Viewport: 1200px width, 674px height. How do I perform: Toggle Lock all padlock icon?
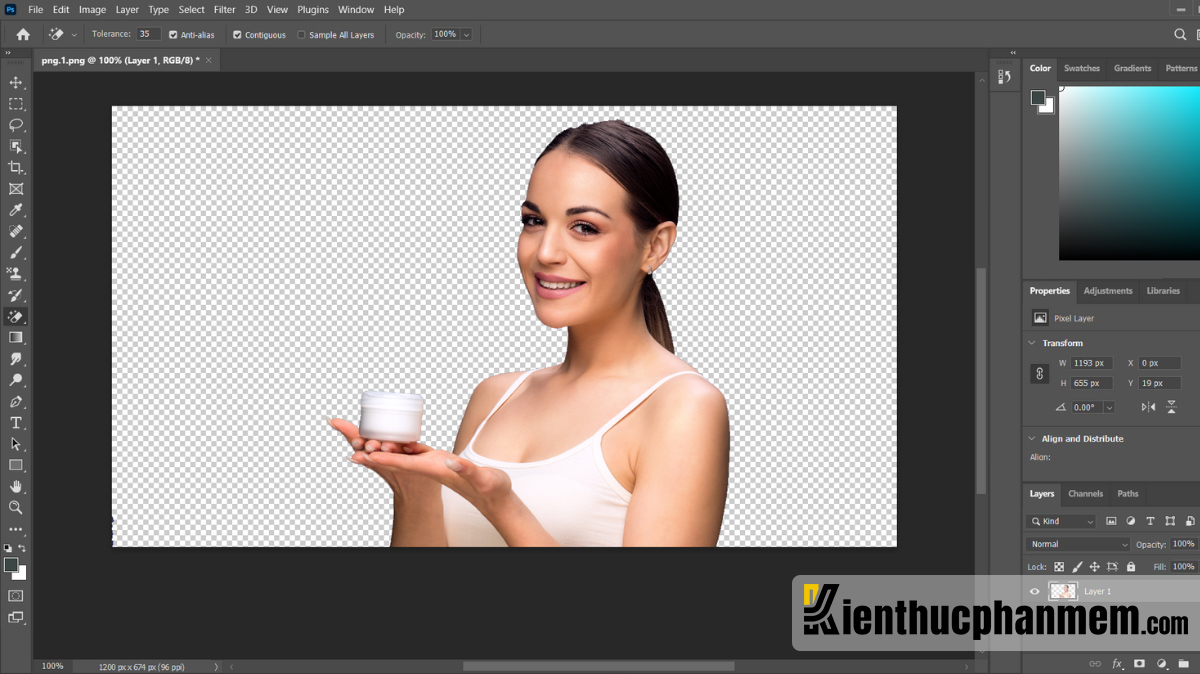point(1131,566)
